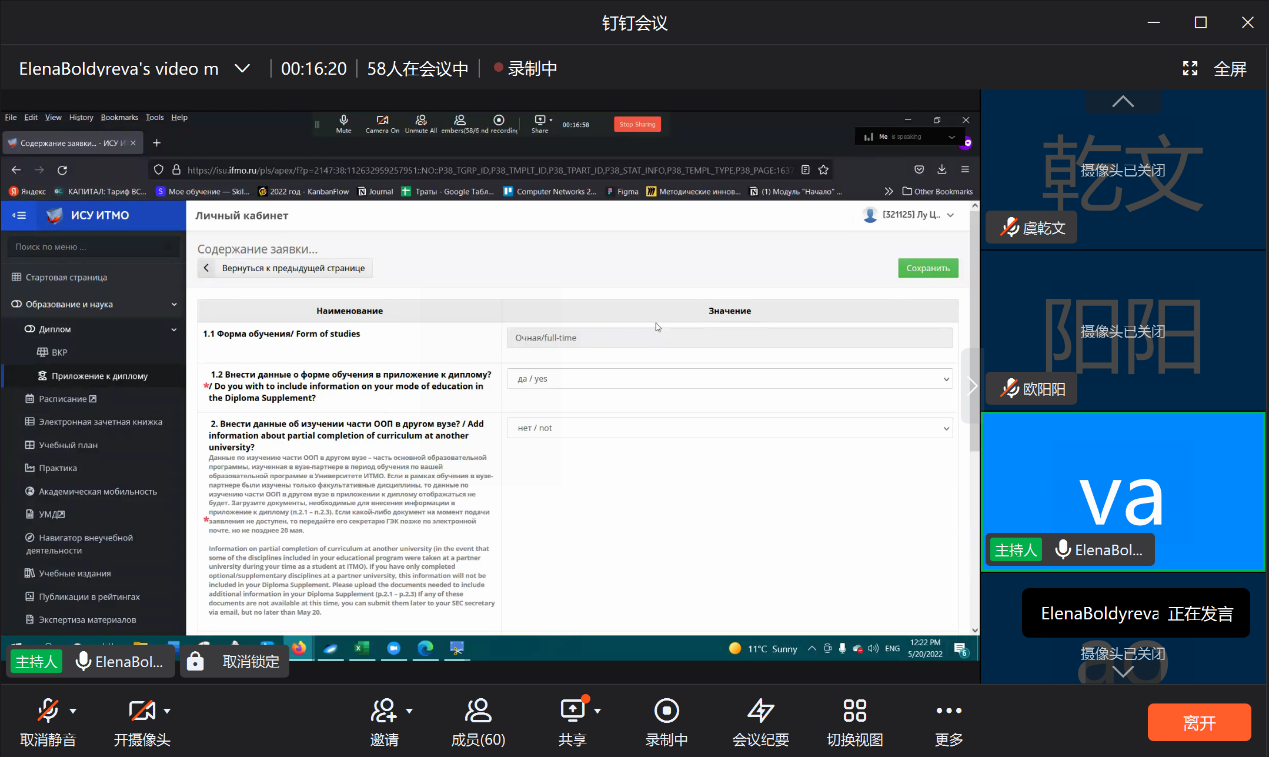This screenshot has height=757, width=1269.
Task: Click Unmute All icon in shared toolbar
Action: coord(421,124)
